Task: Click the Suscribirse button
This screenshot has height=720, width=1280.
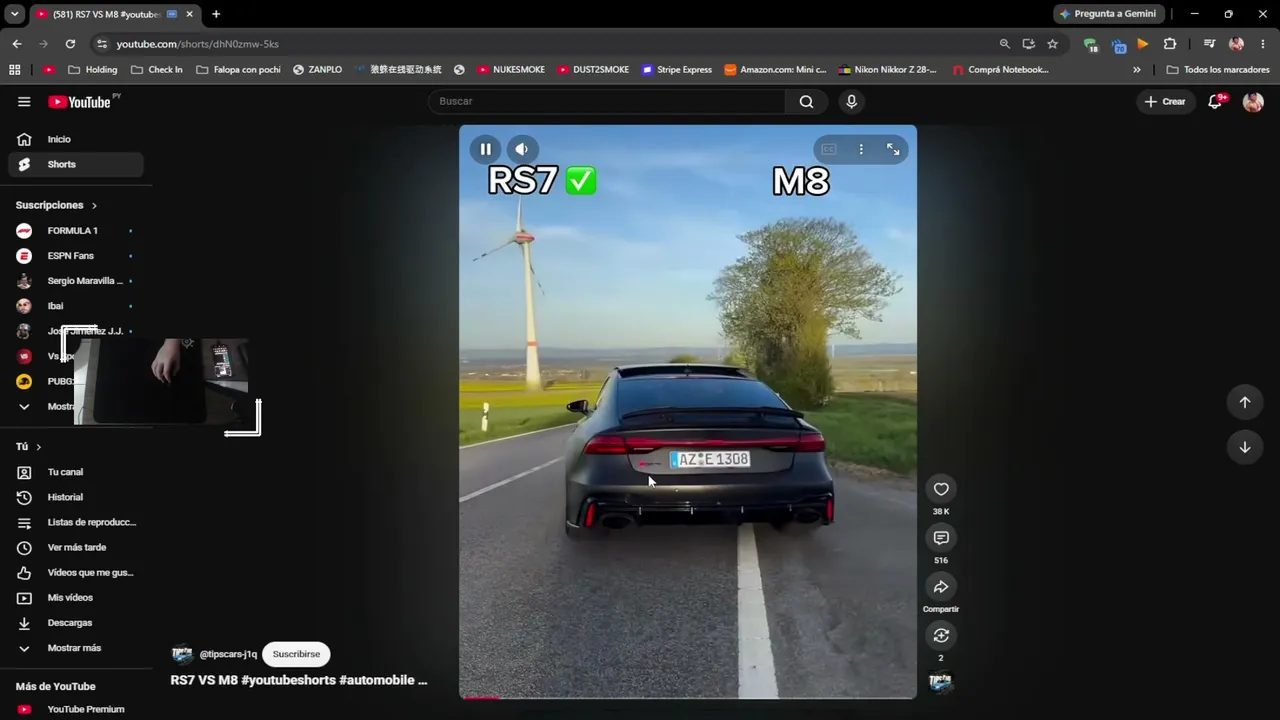Action: point(296,654)
